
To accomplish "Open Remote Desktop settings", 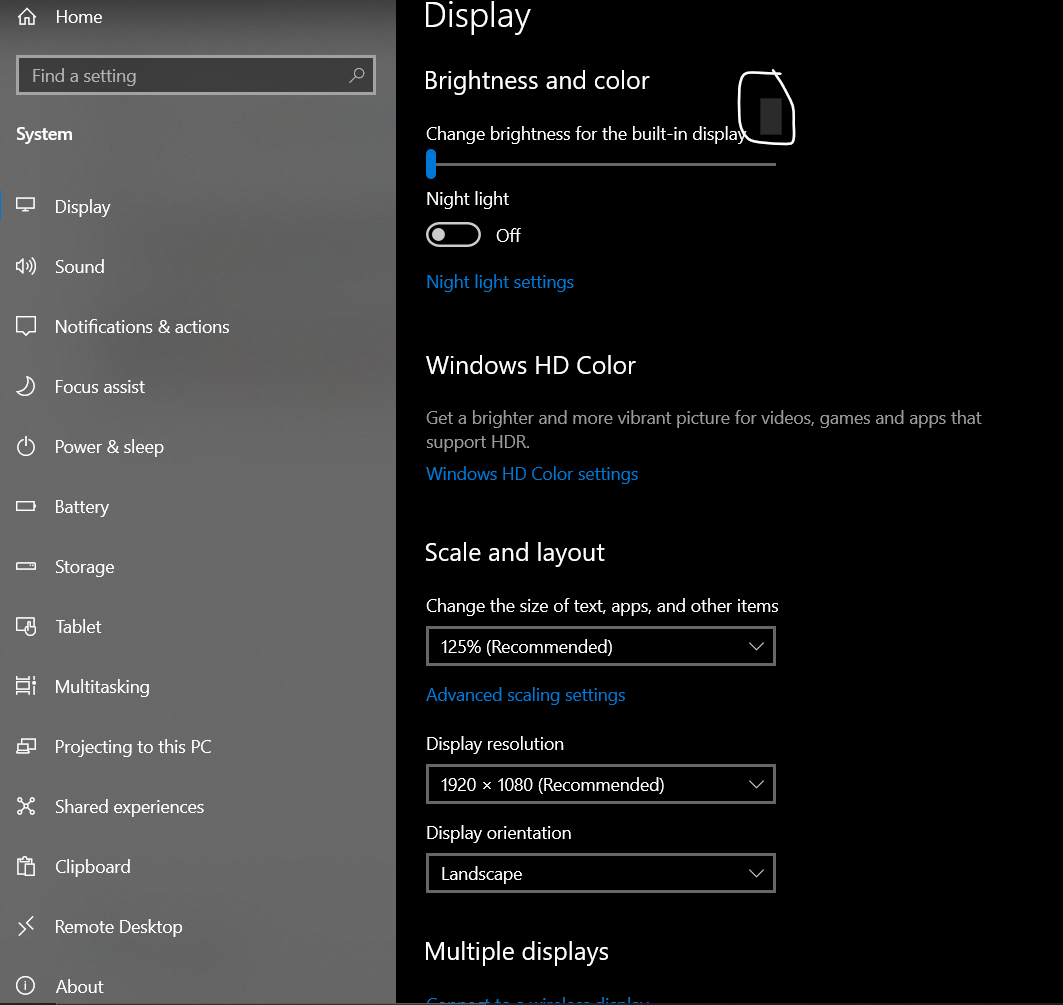I will pyautogui.click(x=118, y=927).
